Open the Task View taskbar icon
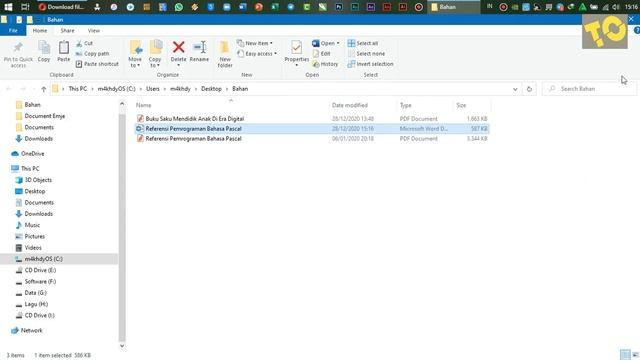 click(25, 7)
